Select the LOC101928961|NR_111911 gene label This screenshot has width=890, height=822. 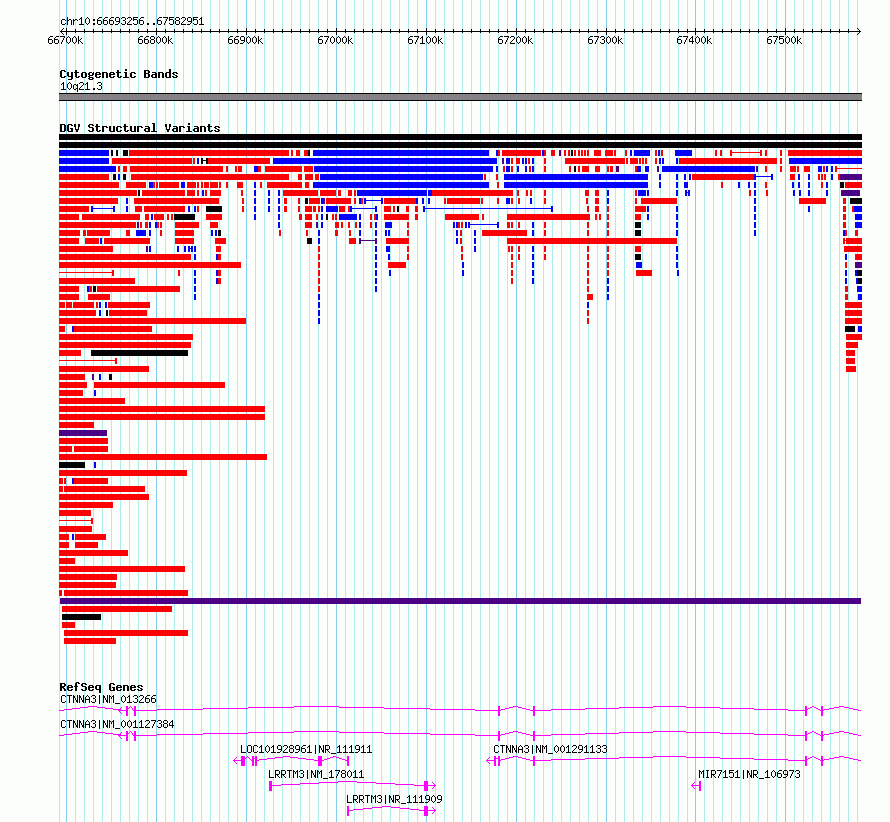[306, 749]
